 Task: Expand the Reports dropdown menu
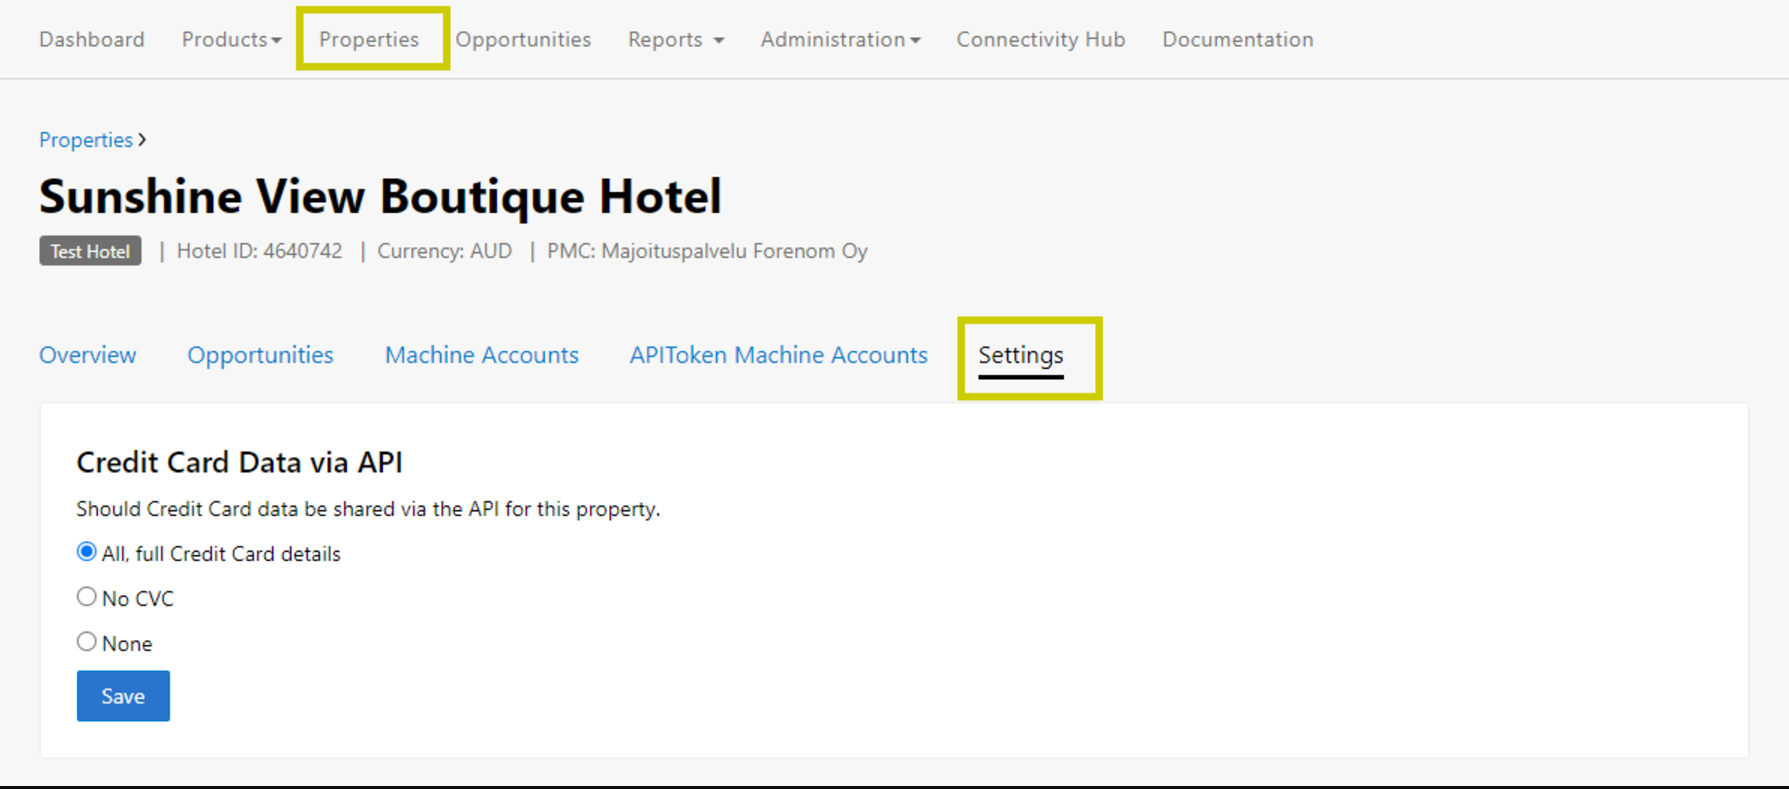pos(675,39)
